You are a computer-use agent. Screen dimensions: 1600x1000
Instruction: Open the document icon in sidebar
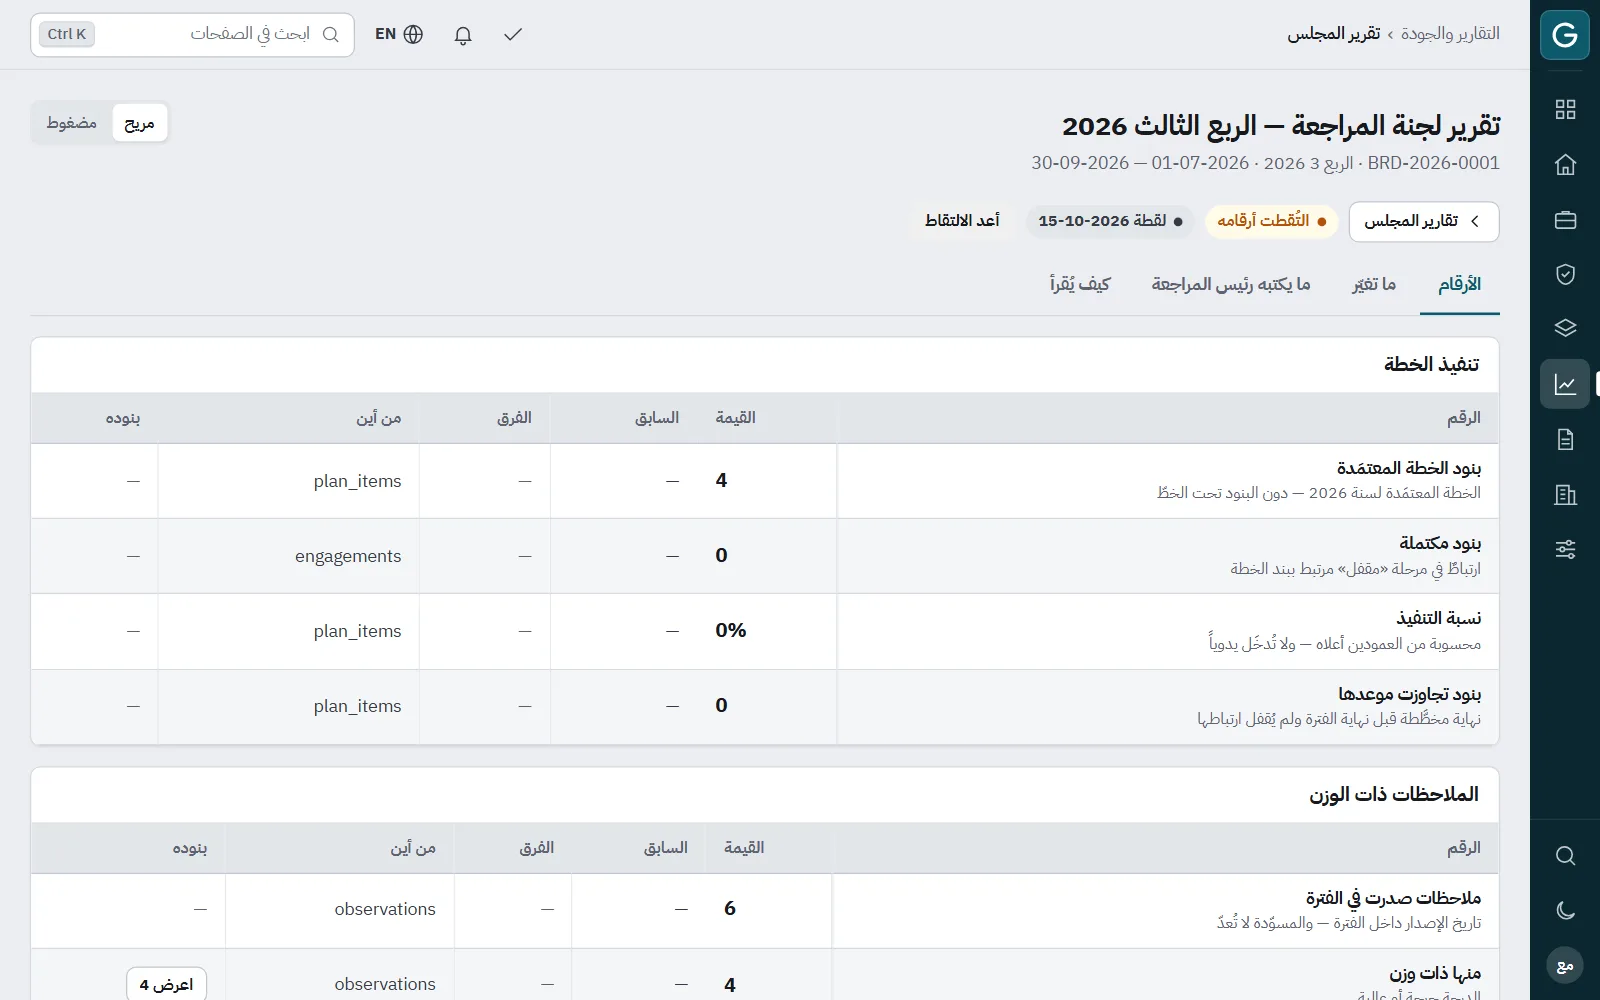pos(1565,439)
